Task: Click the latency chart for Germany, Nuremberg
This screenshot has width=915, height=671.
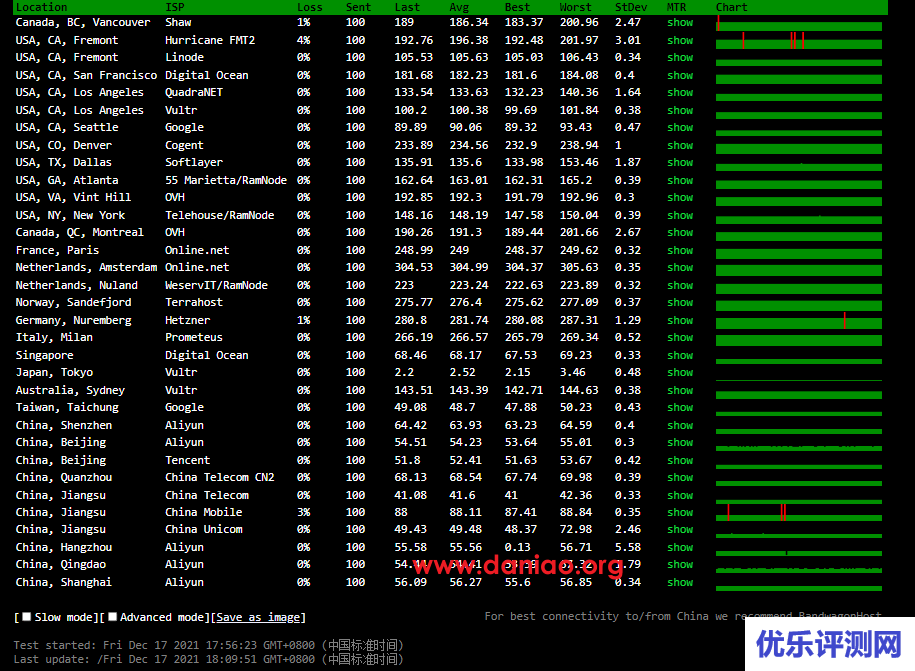Action: coord(799,320)
